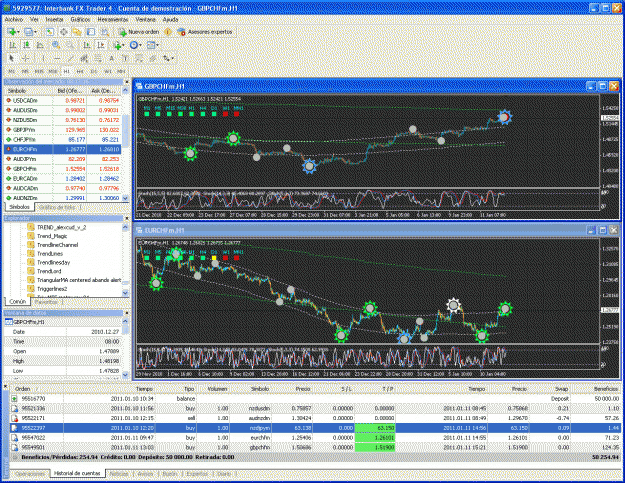Select TrendLord in the Explorer tree
The height and width of the screenshot is (483, 625).
[49, 271]
